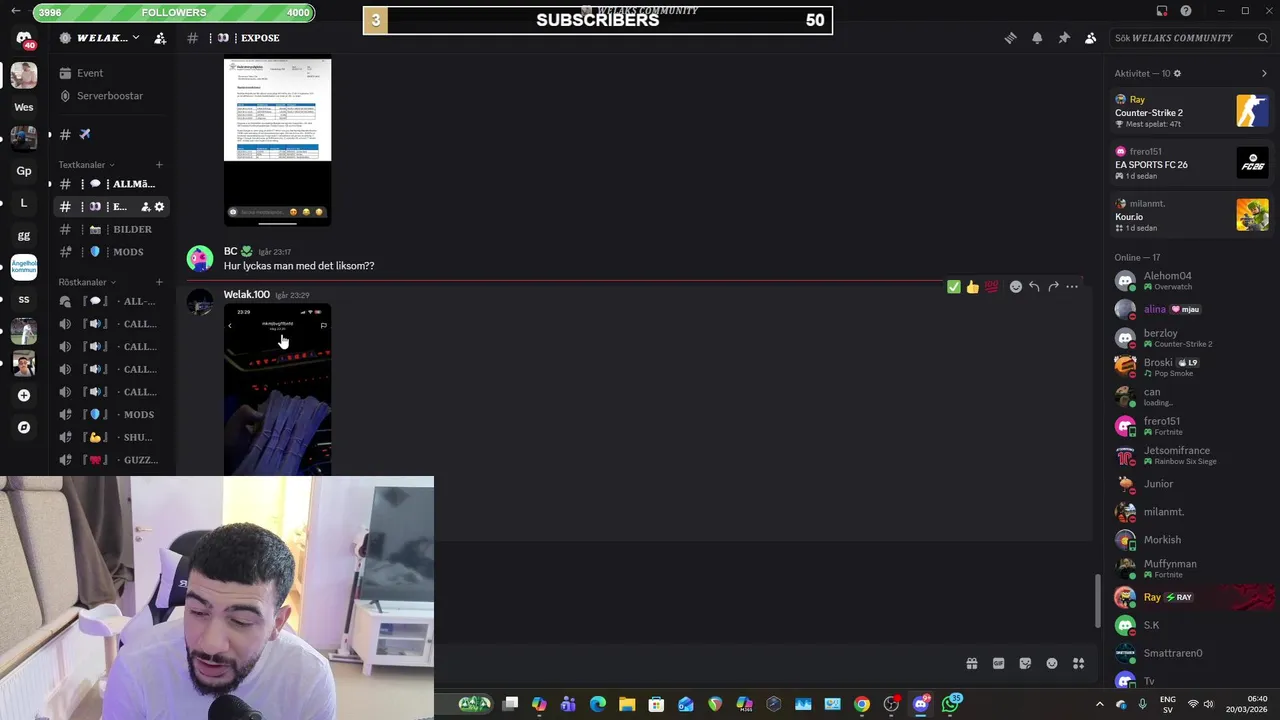Viewport: 1280px width, 720px height.
Task: Open the member Muffynman
Action: pos(1192,568)
